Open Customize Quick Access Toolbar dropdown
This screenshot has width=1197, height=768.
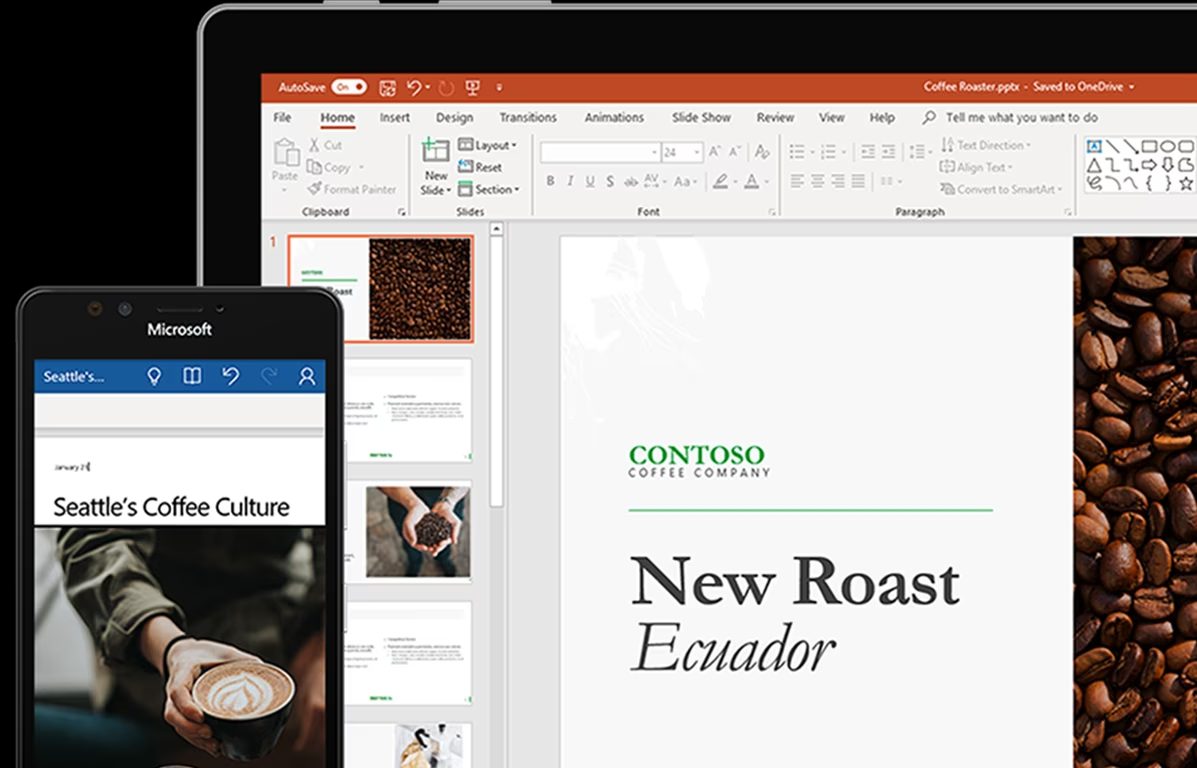499,88
